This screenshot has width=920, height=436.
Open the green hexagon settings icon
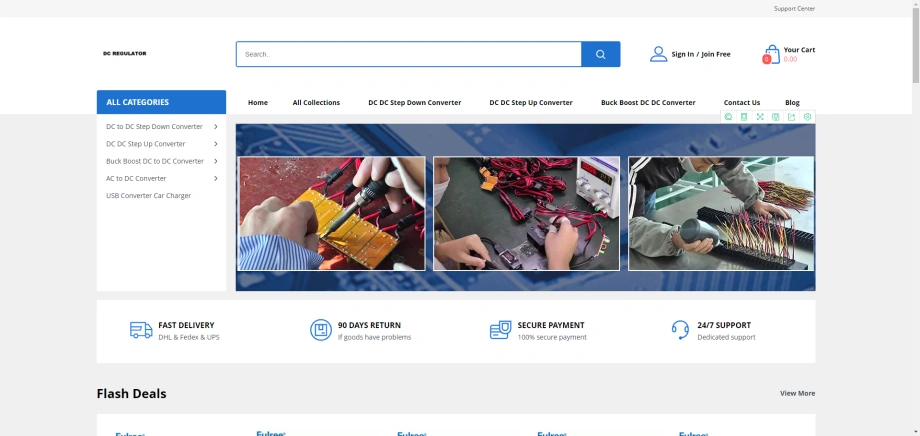(x=807, y=117)
